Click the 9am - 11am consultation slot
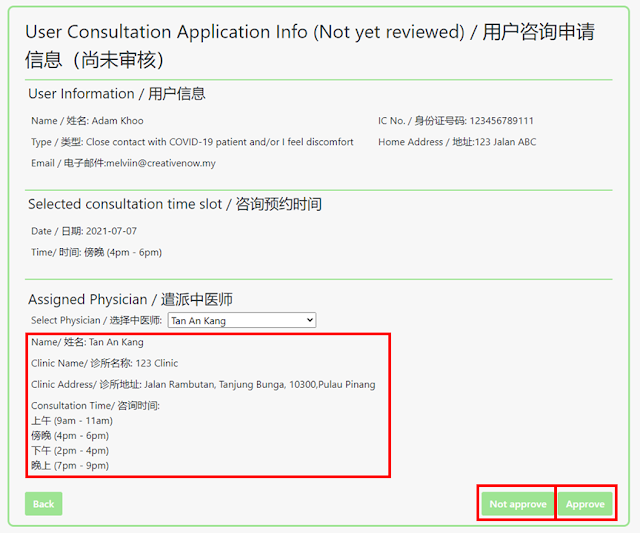The height and width of the screenshot is (533, 640). (72, 421)
